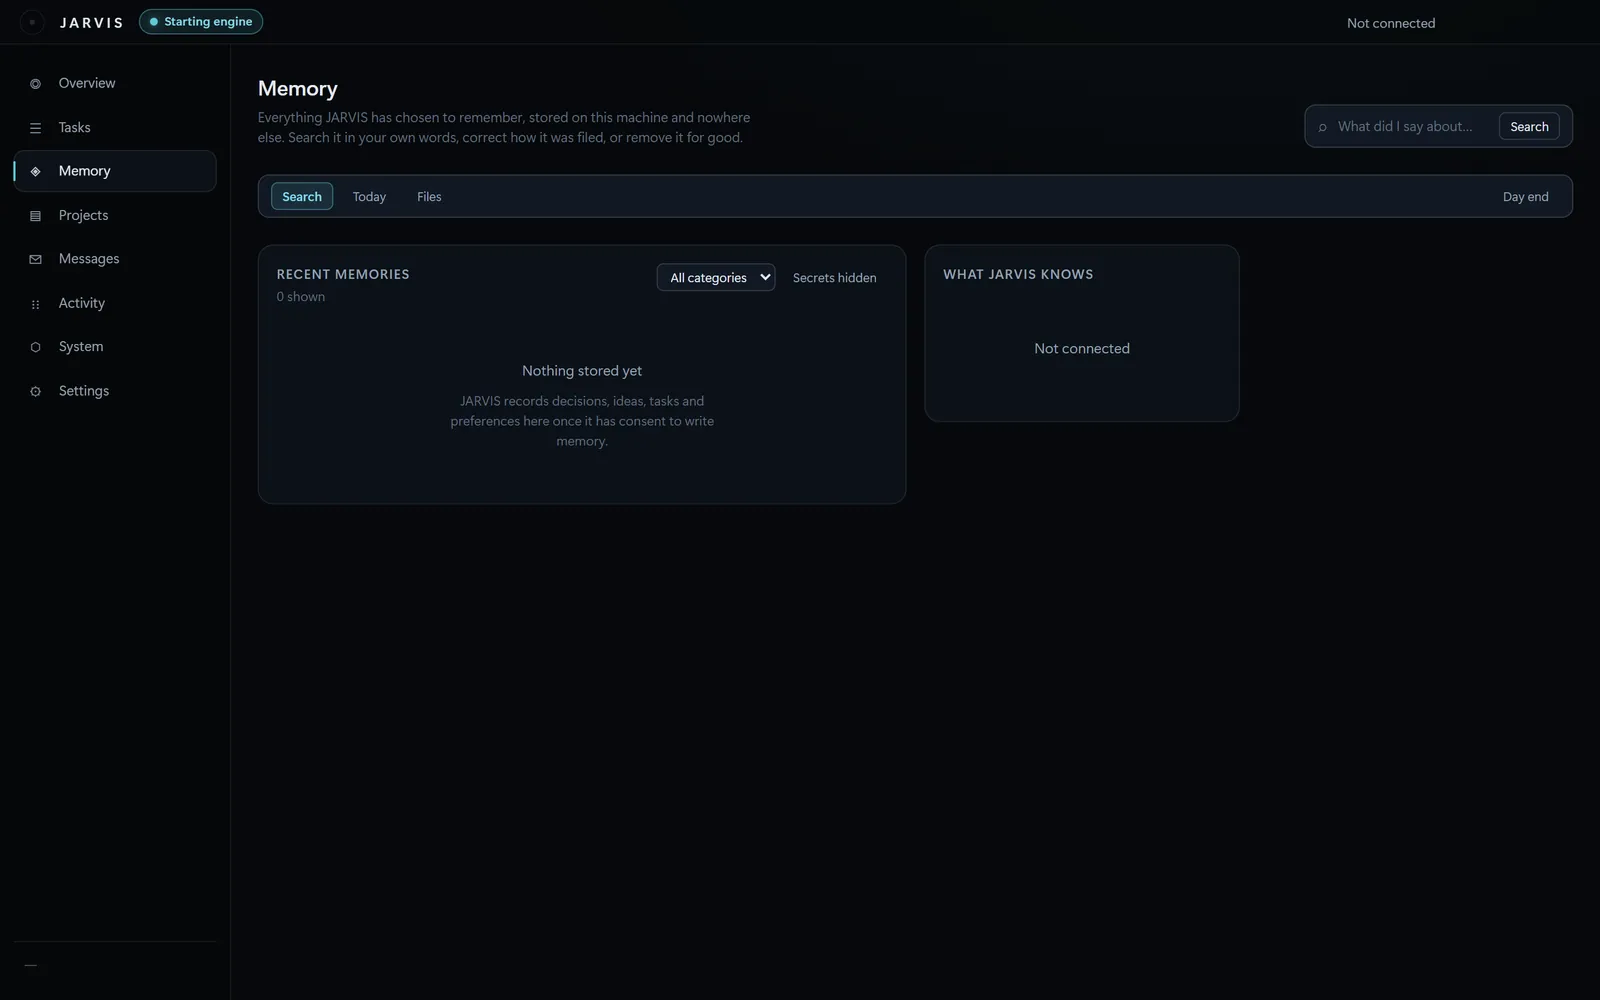Image resolution: width=1600 pixels, height=1000 pixels.
Task: Open Projects via its sidebar icon
Action: click(35, 216)
